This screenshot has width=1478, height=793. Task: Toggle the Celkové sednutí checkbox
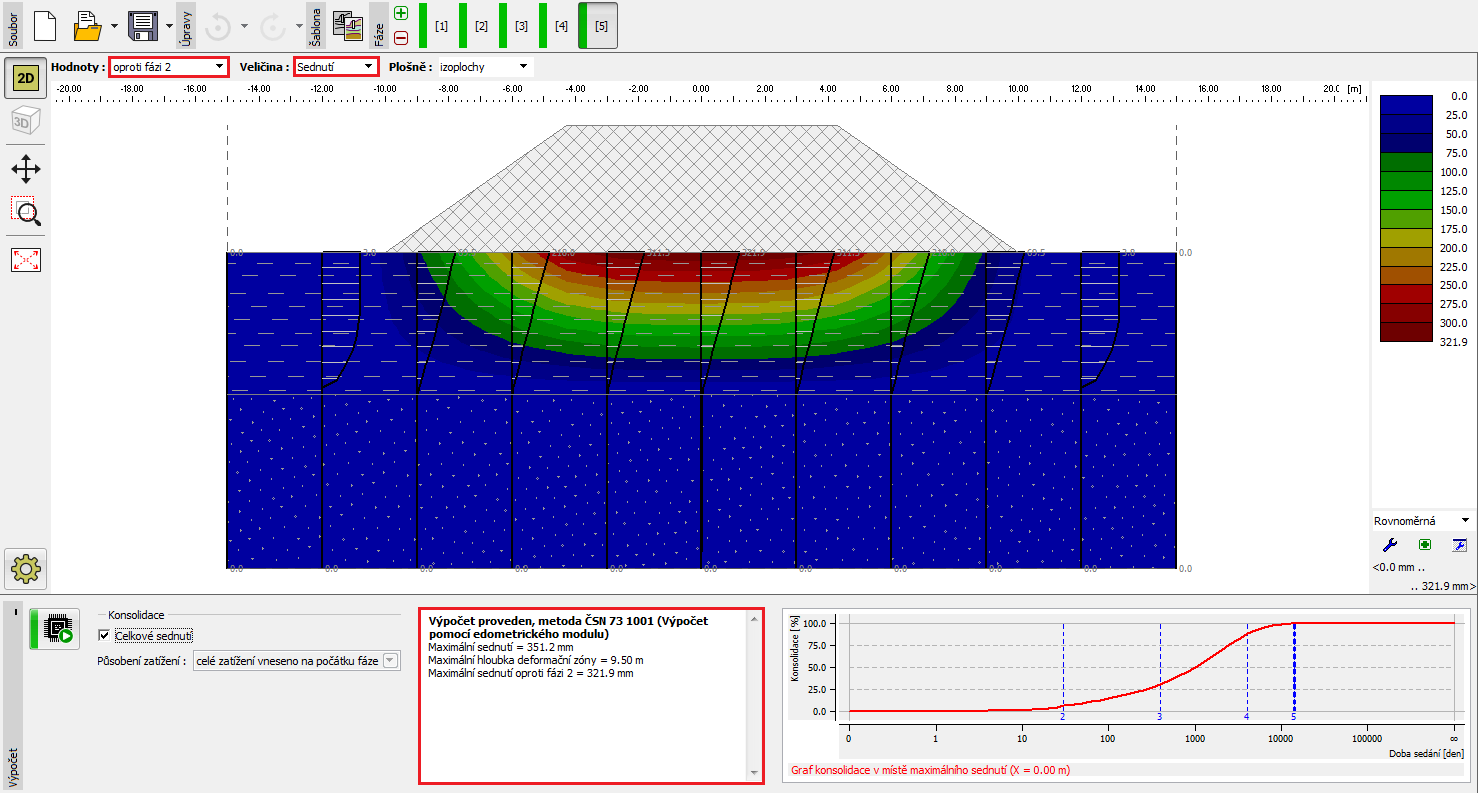(x=105, y=635)
